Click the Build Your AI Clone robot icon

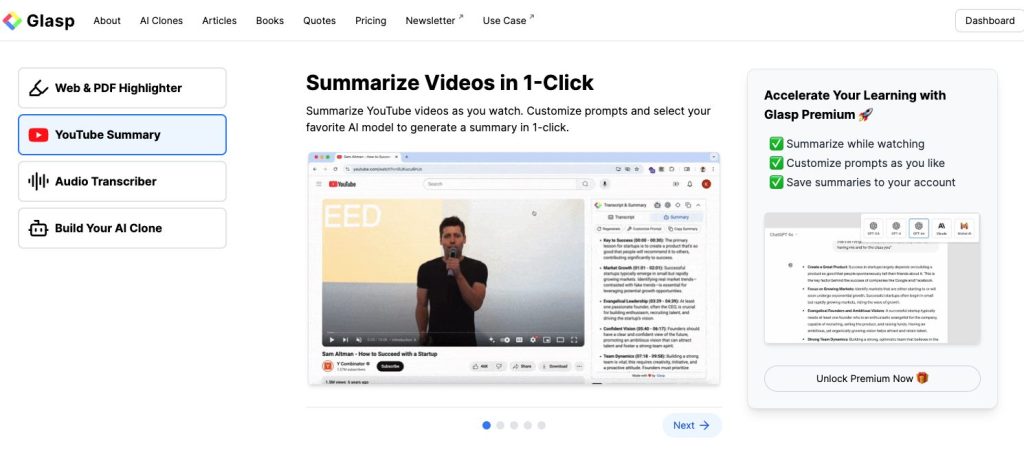tap(39, 228)
